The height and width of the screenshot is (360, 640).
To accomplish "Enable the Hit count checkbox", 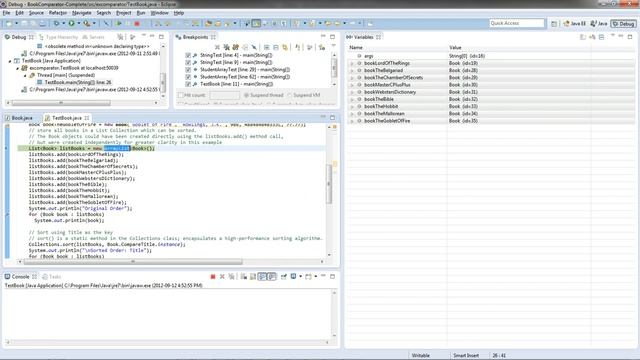I will click(180, 95).
